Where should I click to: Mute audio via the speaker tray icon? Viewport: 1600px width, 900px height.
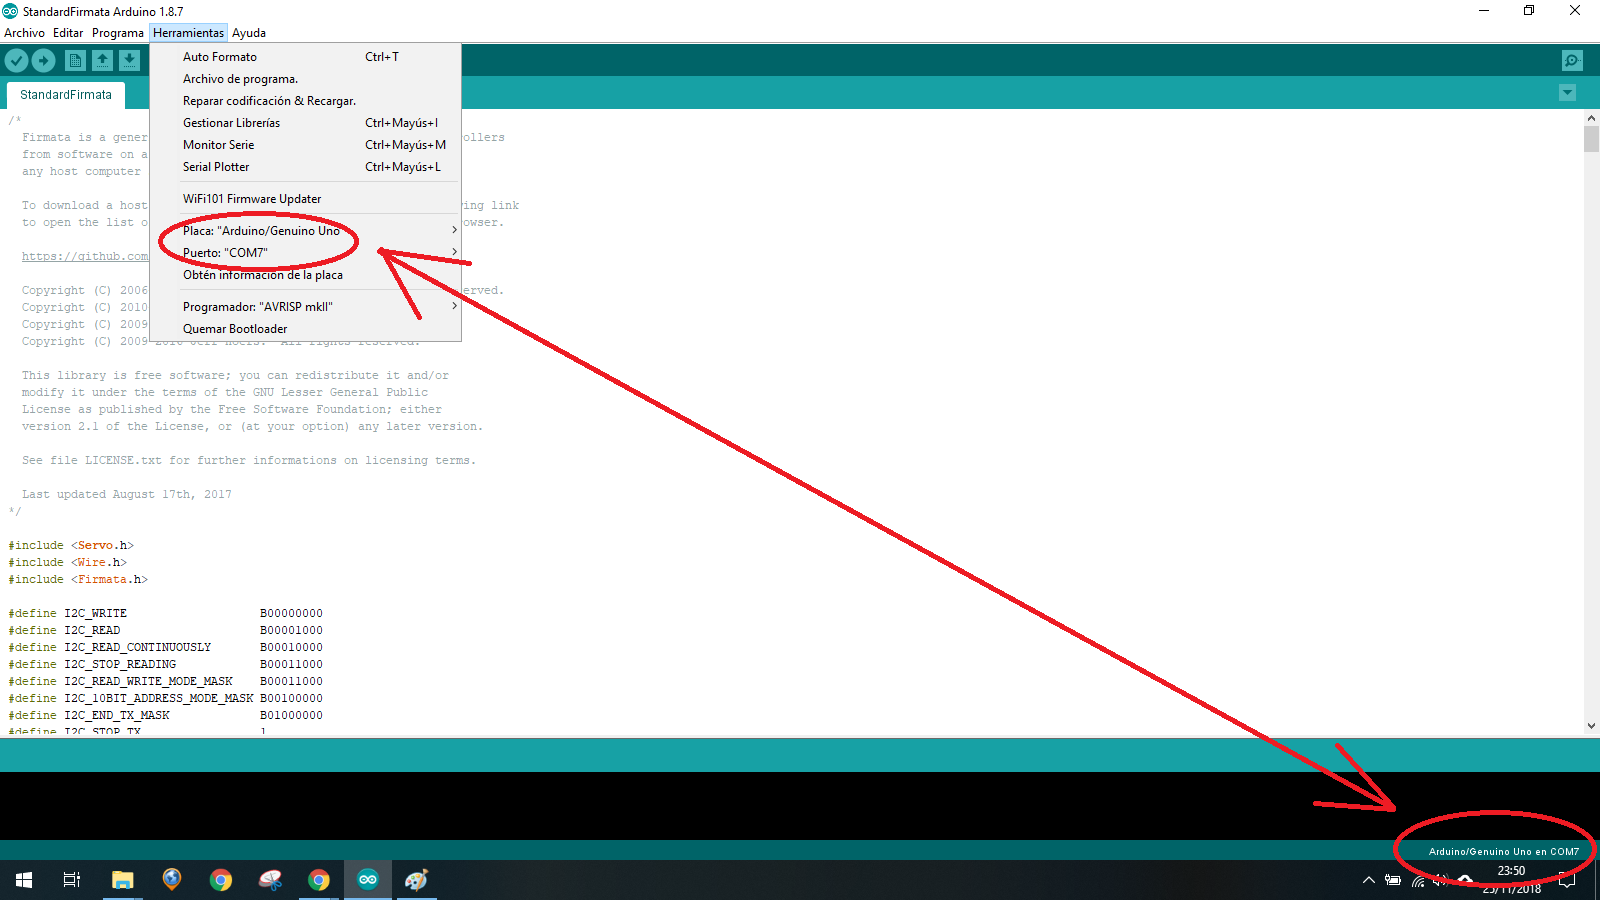tap(1441, 881)
